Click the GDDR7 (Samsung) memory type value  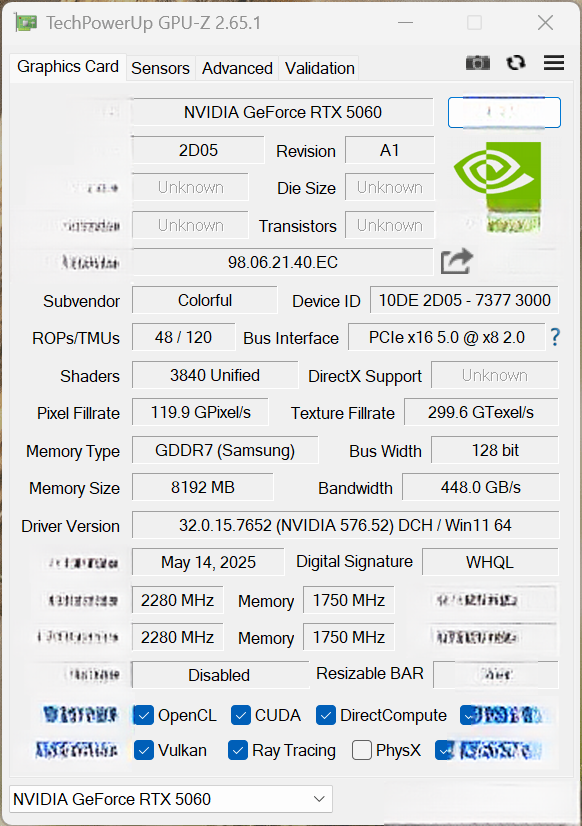pyautogui.click(x=225, y=450)
